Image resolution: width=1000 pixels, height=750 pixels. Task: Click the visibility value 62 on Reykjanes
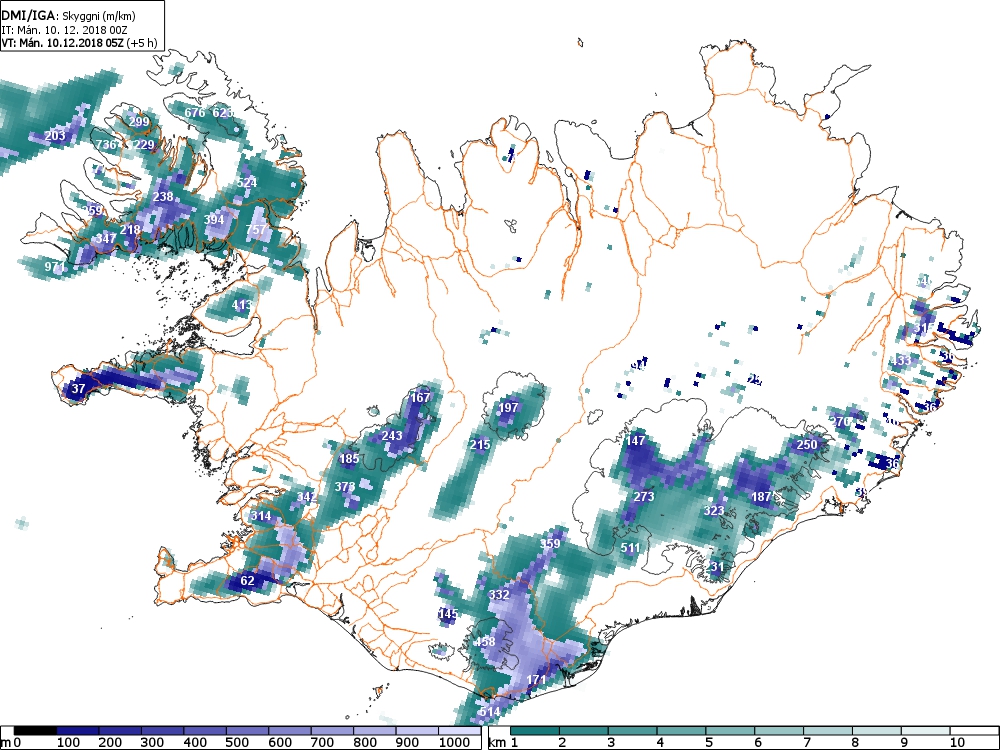click(x=247, y=581)
